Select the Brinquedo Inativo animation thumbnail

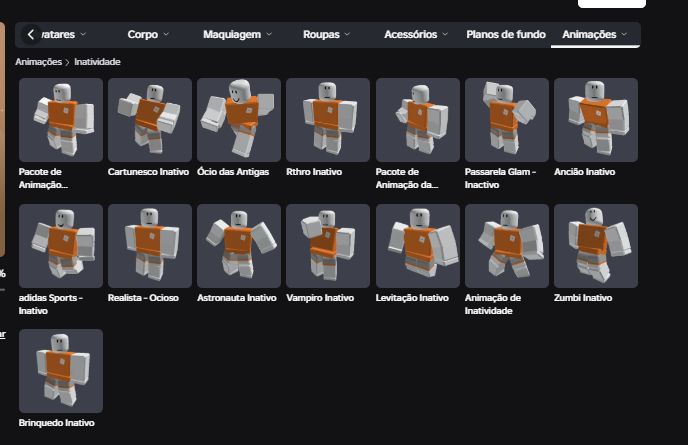[61, 371]
